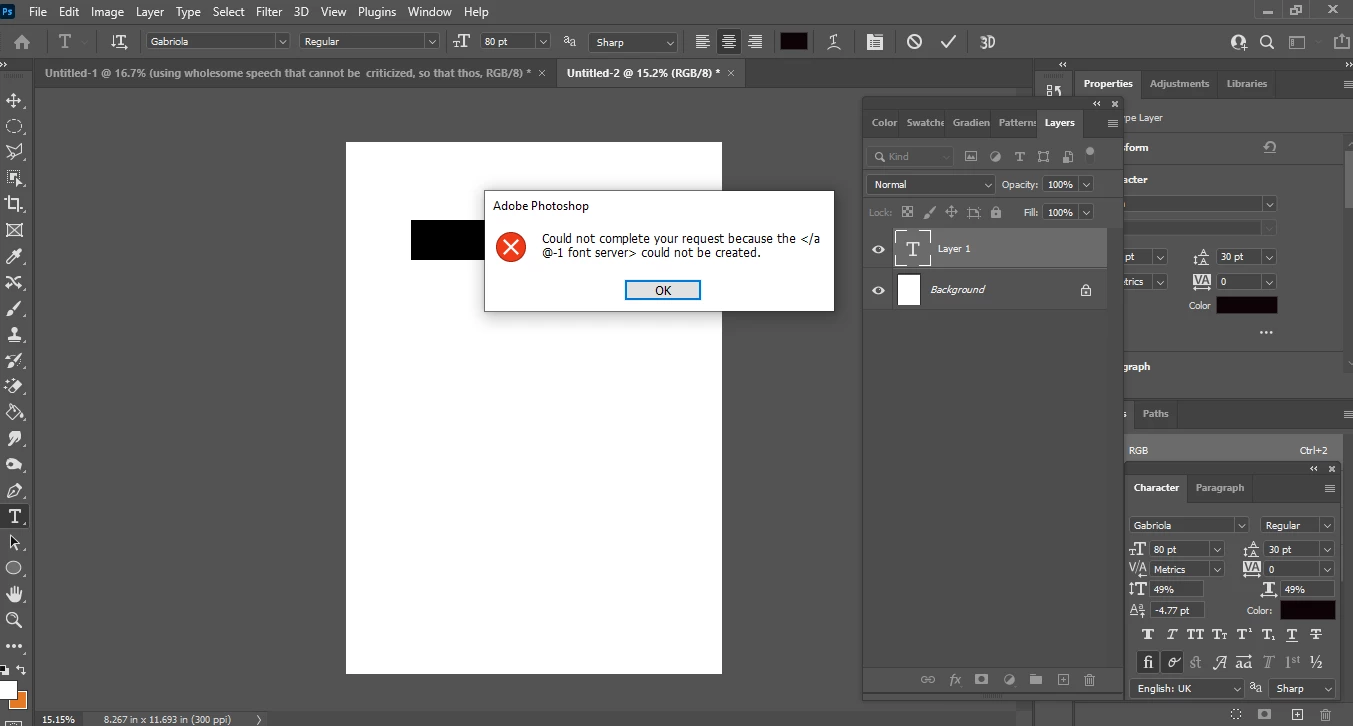Cancel current text edits
The height and width of the screenshot is (726, 1353).
click(914, 42)
